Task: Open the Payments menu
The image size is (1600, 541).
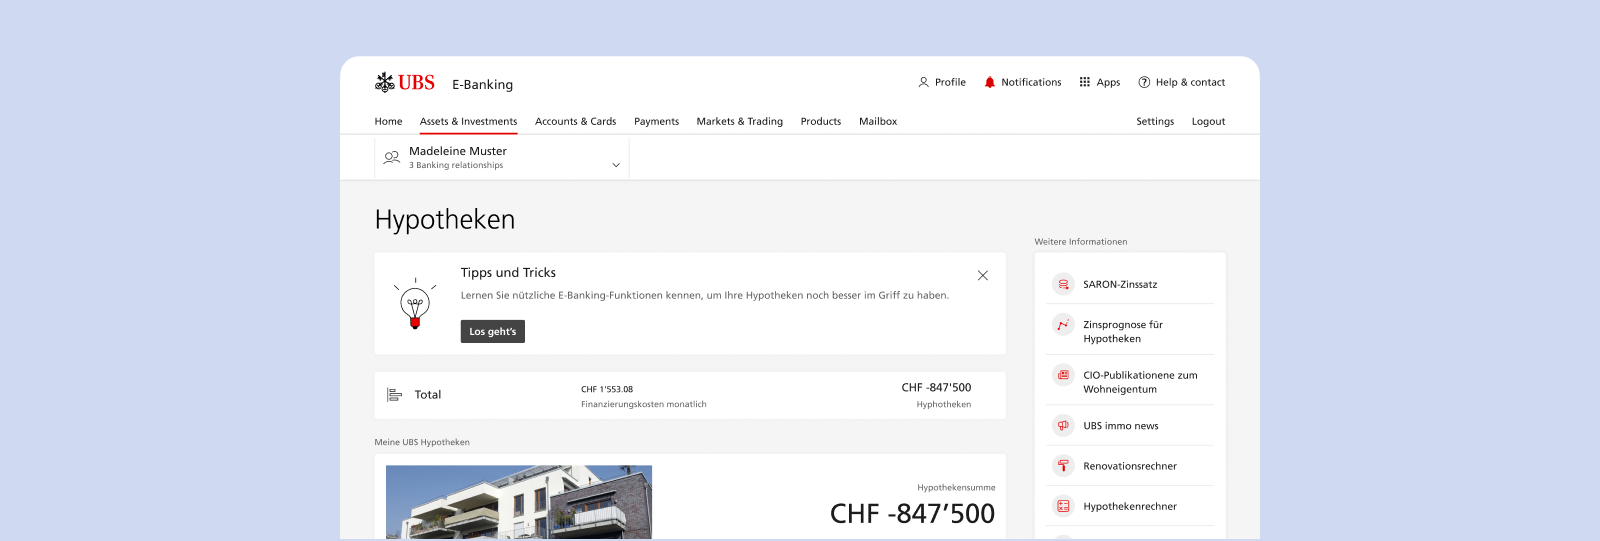Action: coord(656,121)
